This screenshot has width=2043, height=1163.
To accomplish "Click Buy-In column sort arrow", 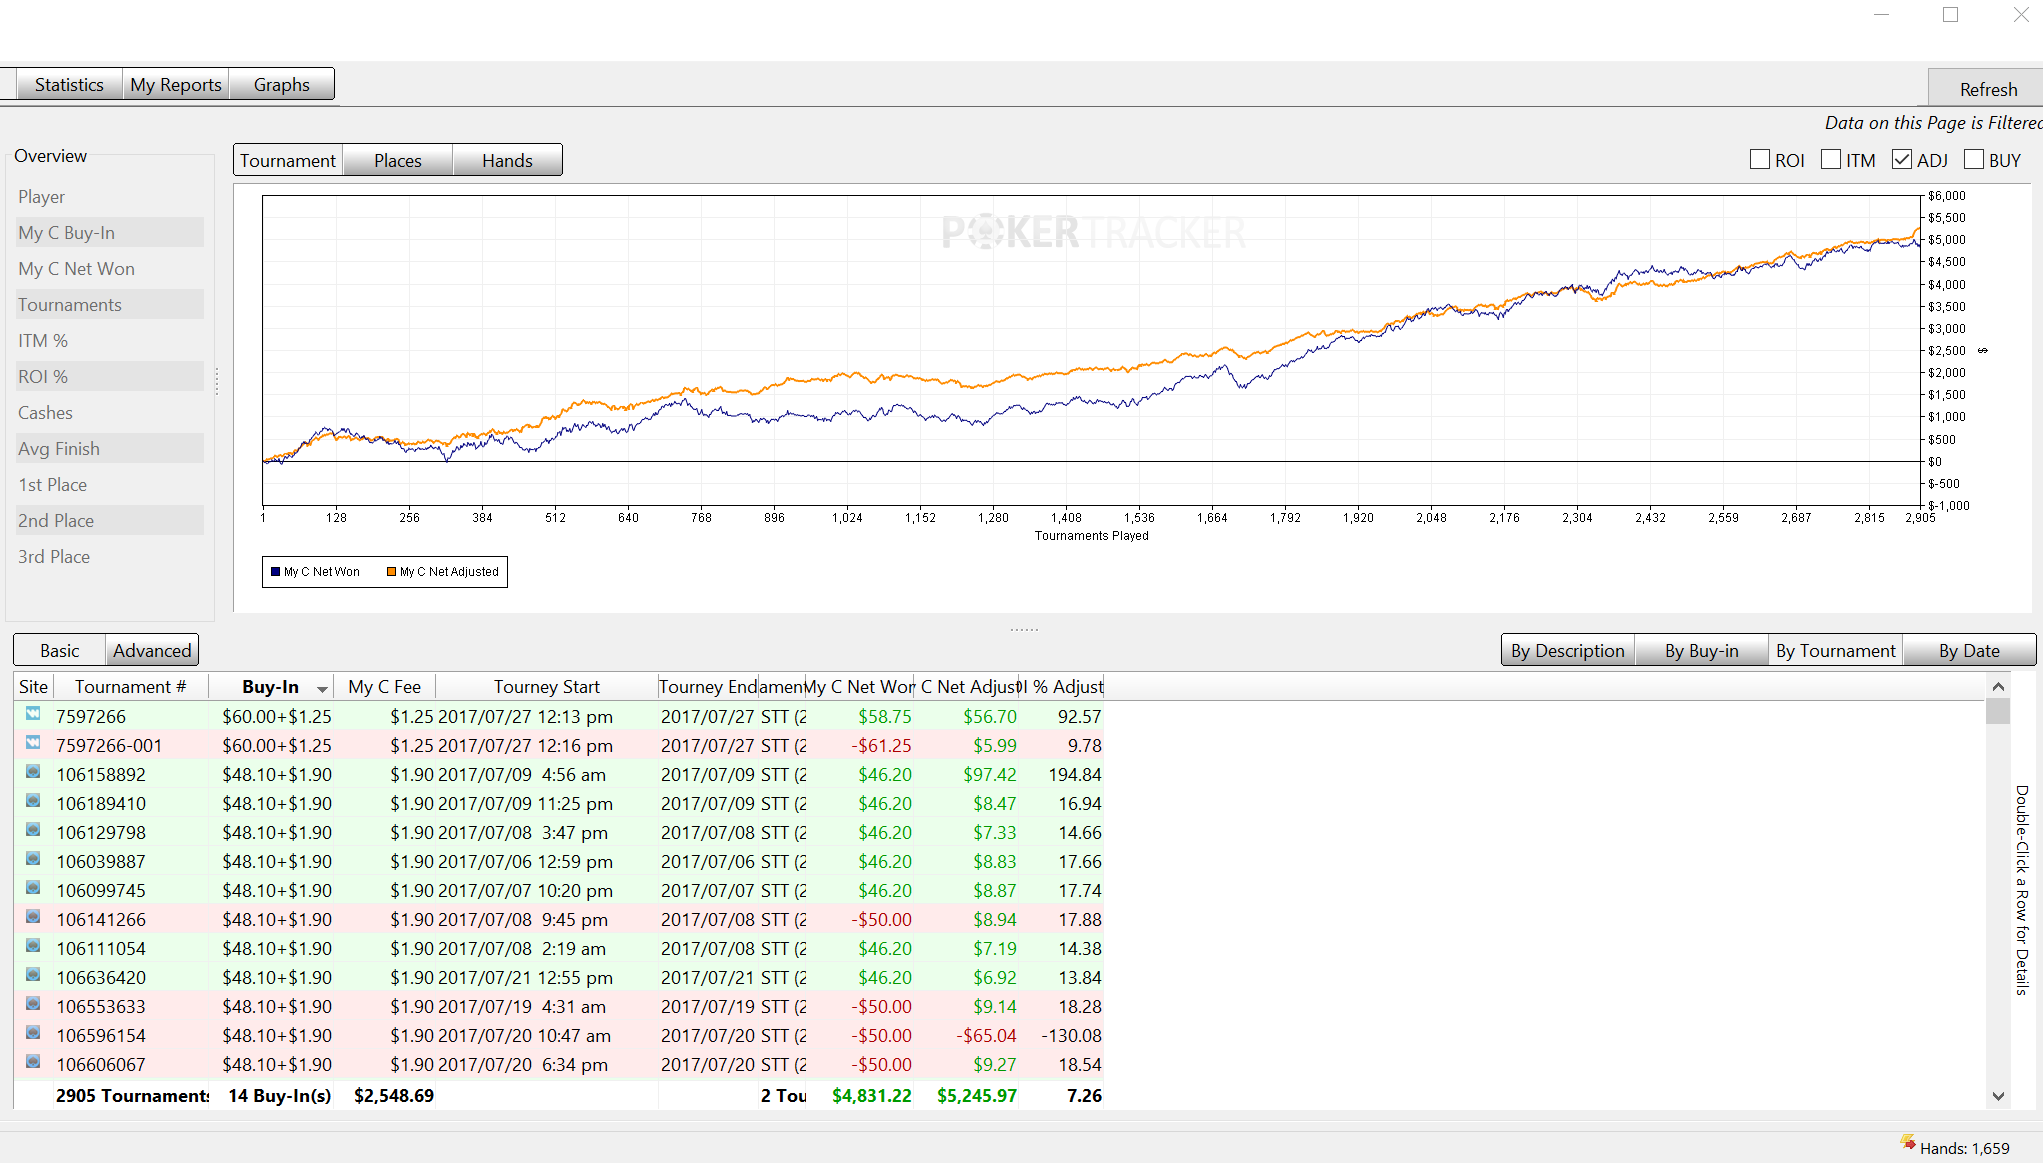I will coord(322,689).
